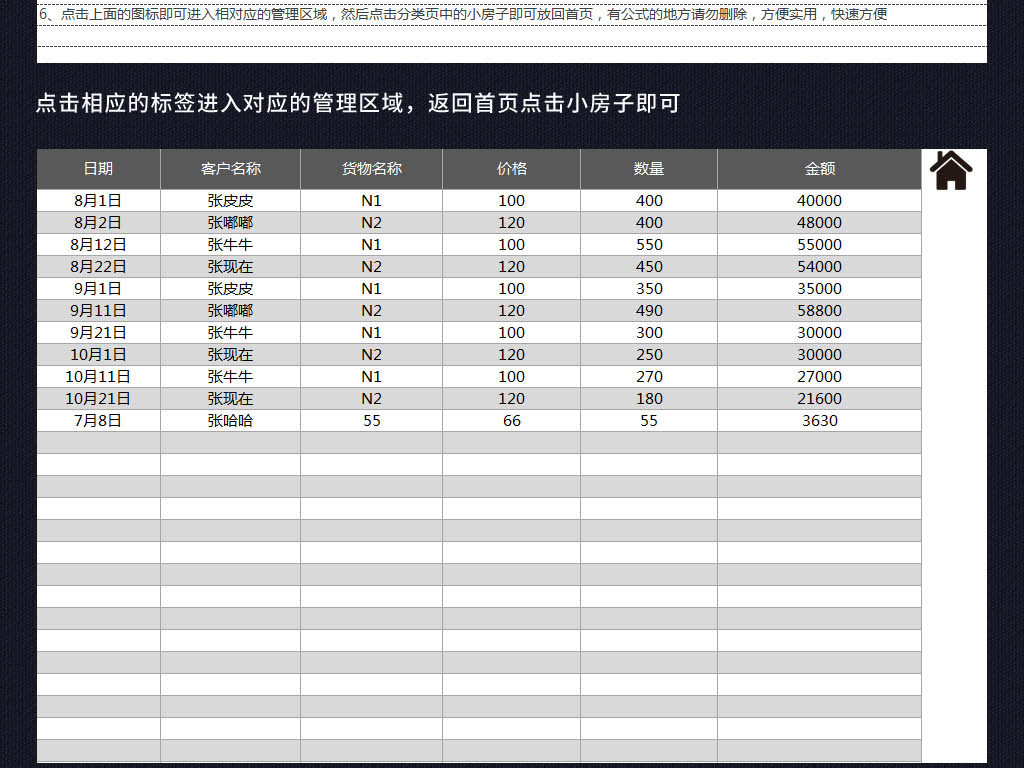Screen dimensions: 1024x768
Task: Select the quantity cell showing 490
Action: point(649,311)
